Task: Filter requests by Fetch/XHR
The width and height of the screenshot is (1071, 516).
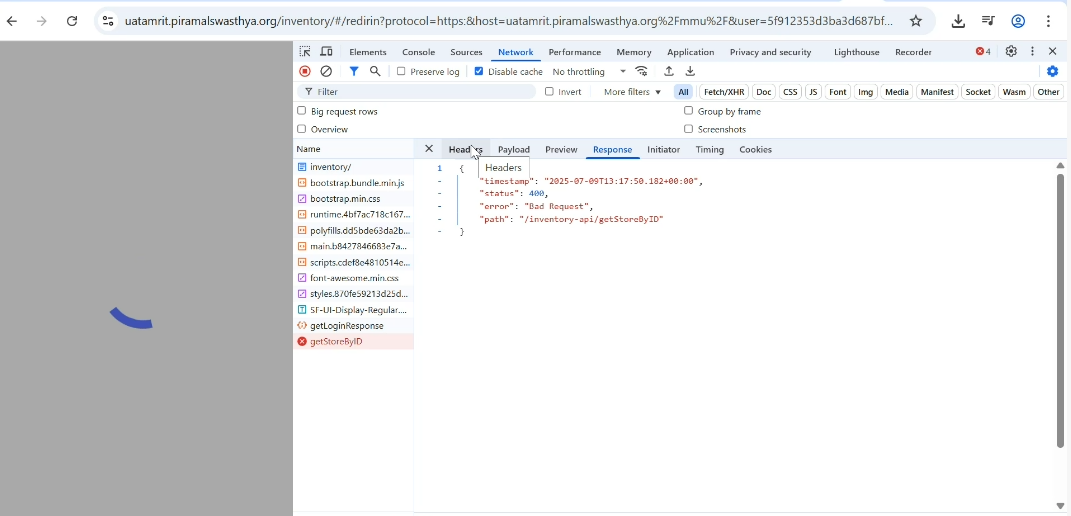Action: point(724,92)
